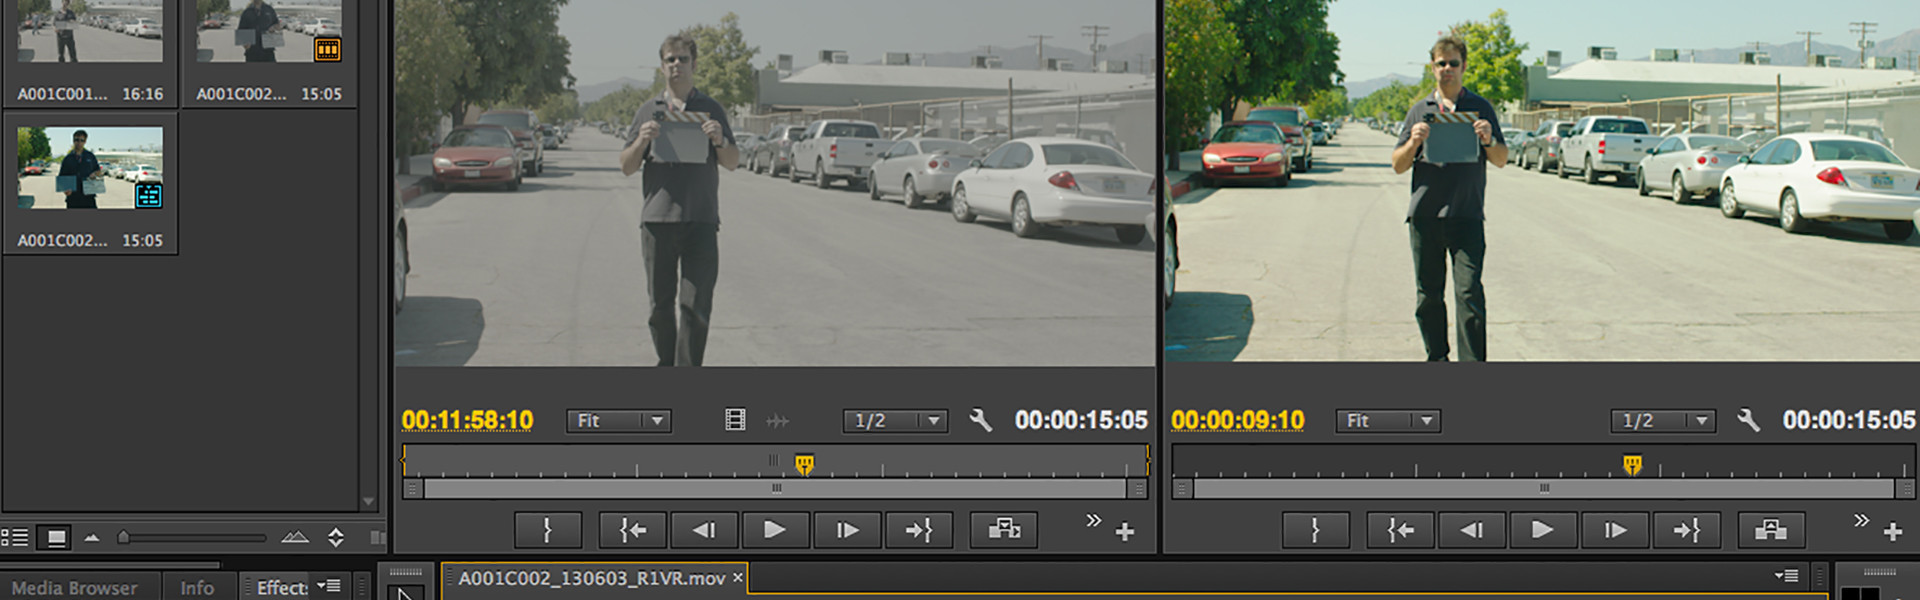Click Go to Out in Program monitor
Image resolution: width=1920 pixels, height=600 pixels.
tap(1686, 530)
